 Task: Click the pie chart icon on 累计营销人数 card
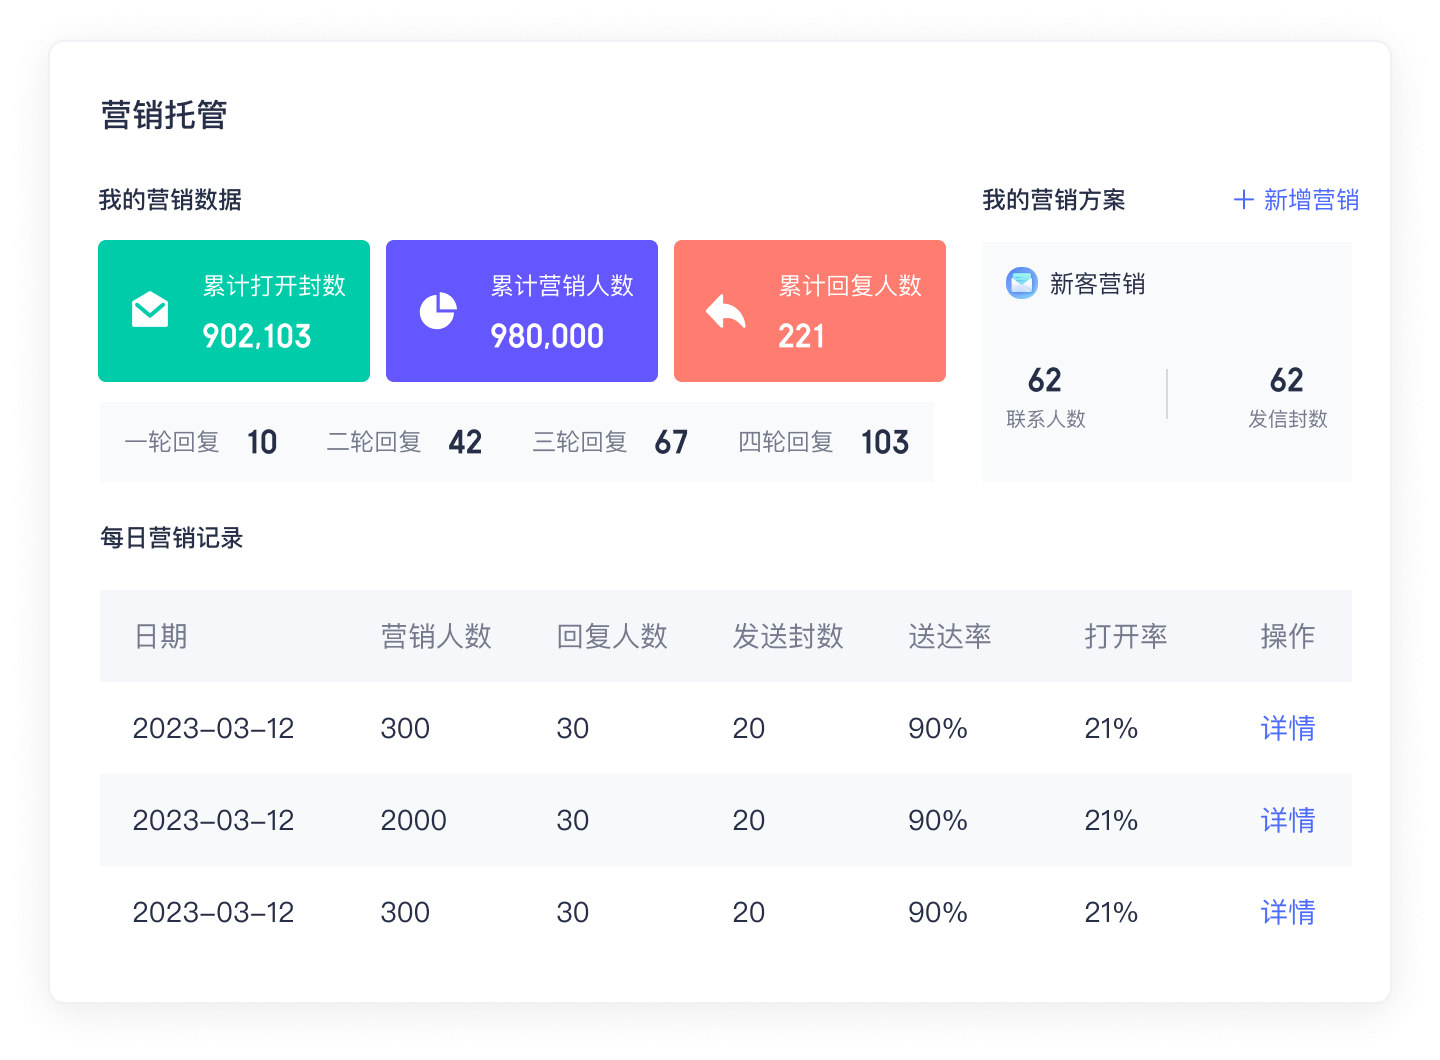(437, 309)
